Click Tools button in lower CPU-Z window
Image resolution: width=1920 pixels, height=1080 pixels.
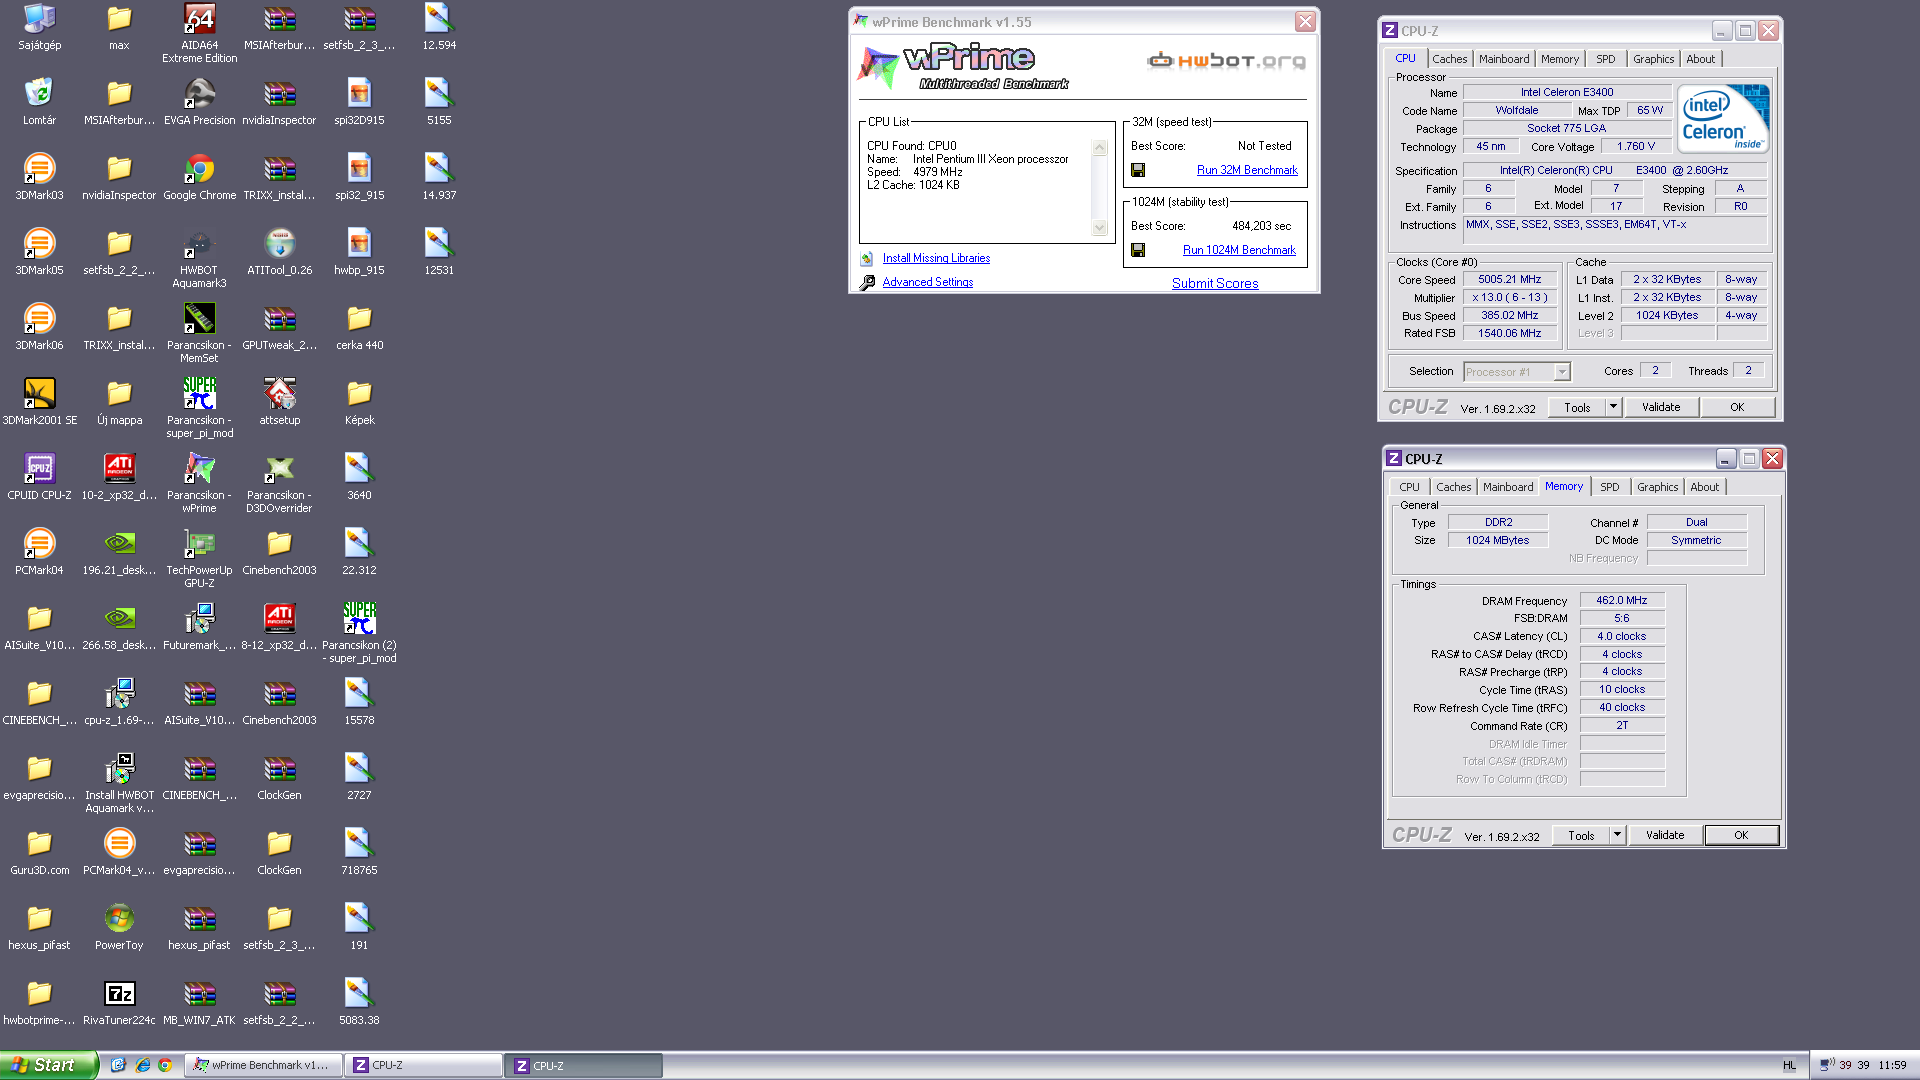[x=1581, y=835]
